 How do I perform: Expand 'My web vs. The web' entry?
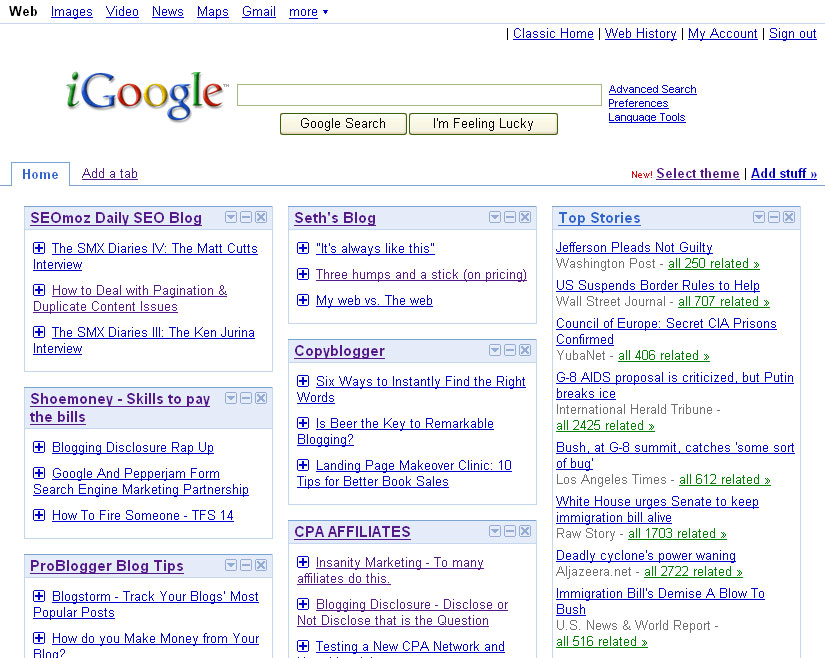coord(303,300)
